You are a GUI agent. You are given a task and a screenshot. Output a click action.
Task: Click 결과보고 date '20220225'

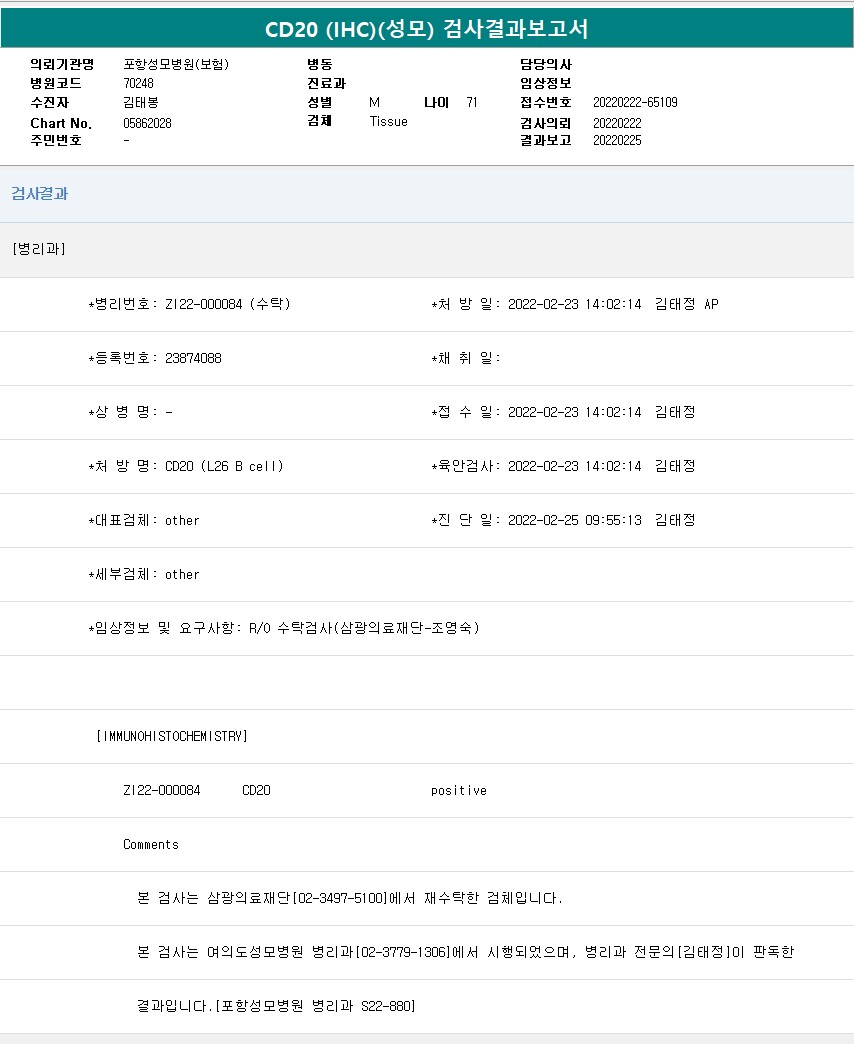pyautogui.click(x=617, y=140)
